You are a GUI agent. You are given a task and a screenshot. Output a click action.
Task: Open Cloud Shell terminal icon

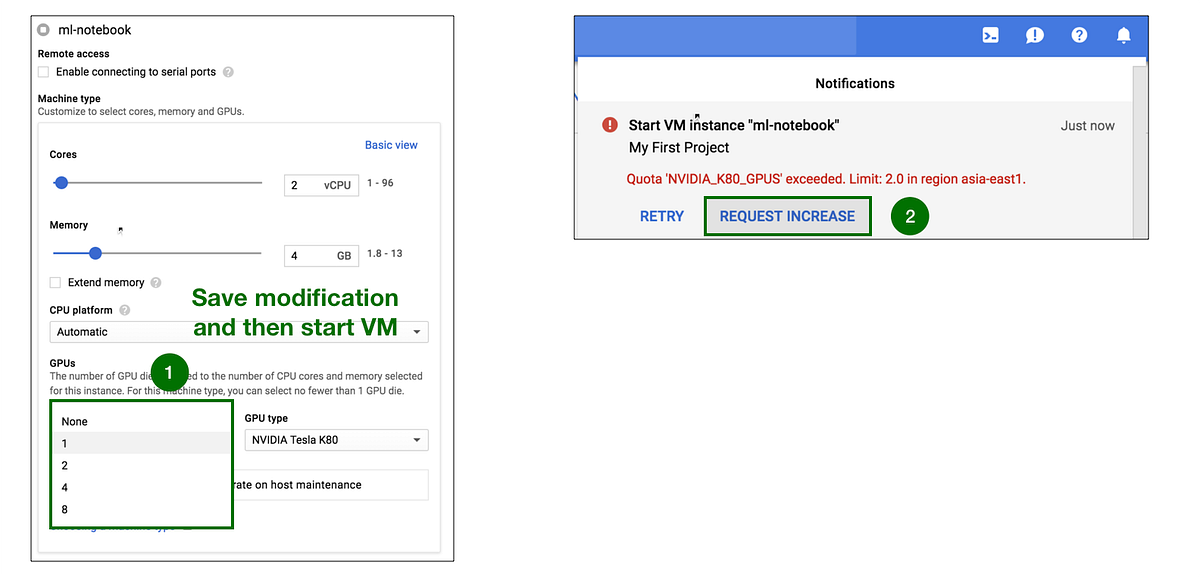[990, 35]
